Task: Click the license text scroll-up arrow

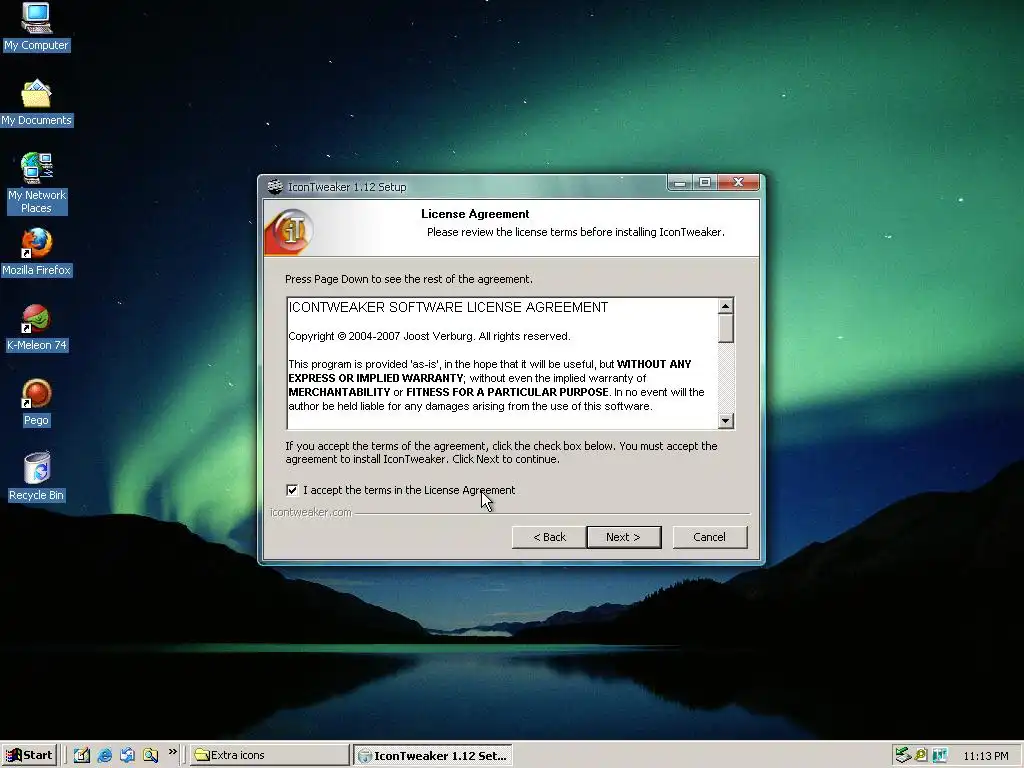Action: 726,306
